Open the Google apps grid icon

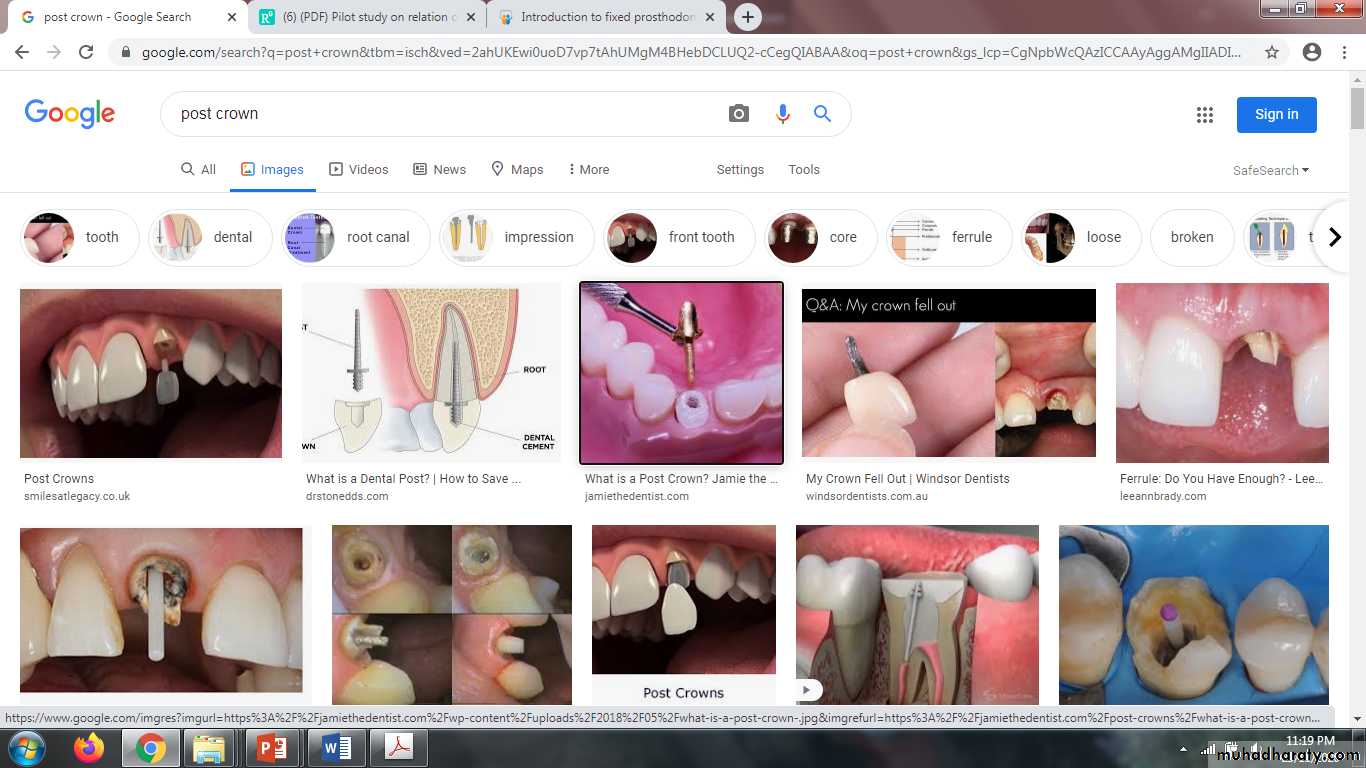(1204, 115)
